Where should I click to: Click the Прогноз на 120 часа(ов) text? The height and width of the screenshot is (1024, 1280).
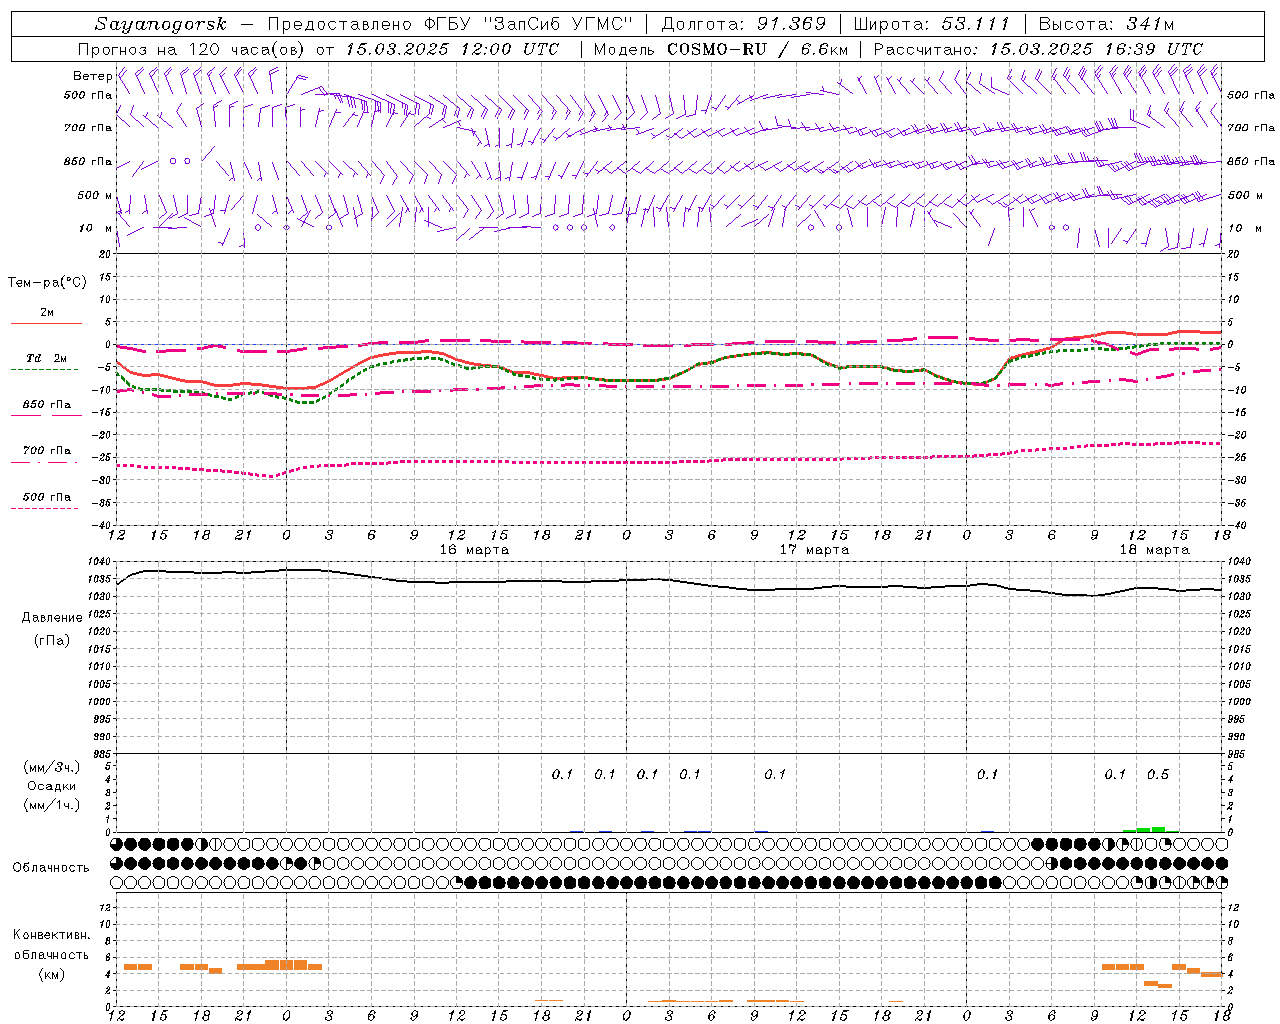coord(193,48)
